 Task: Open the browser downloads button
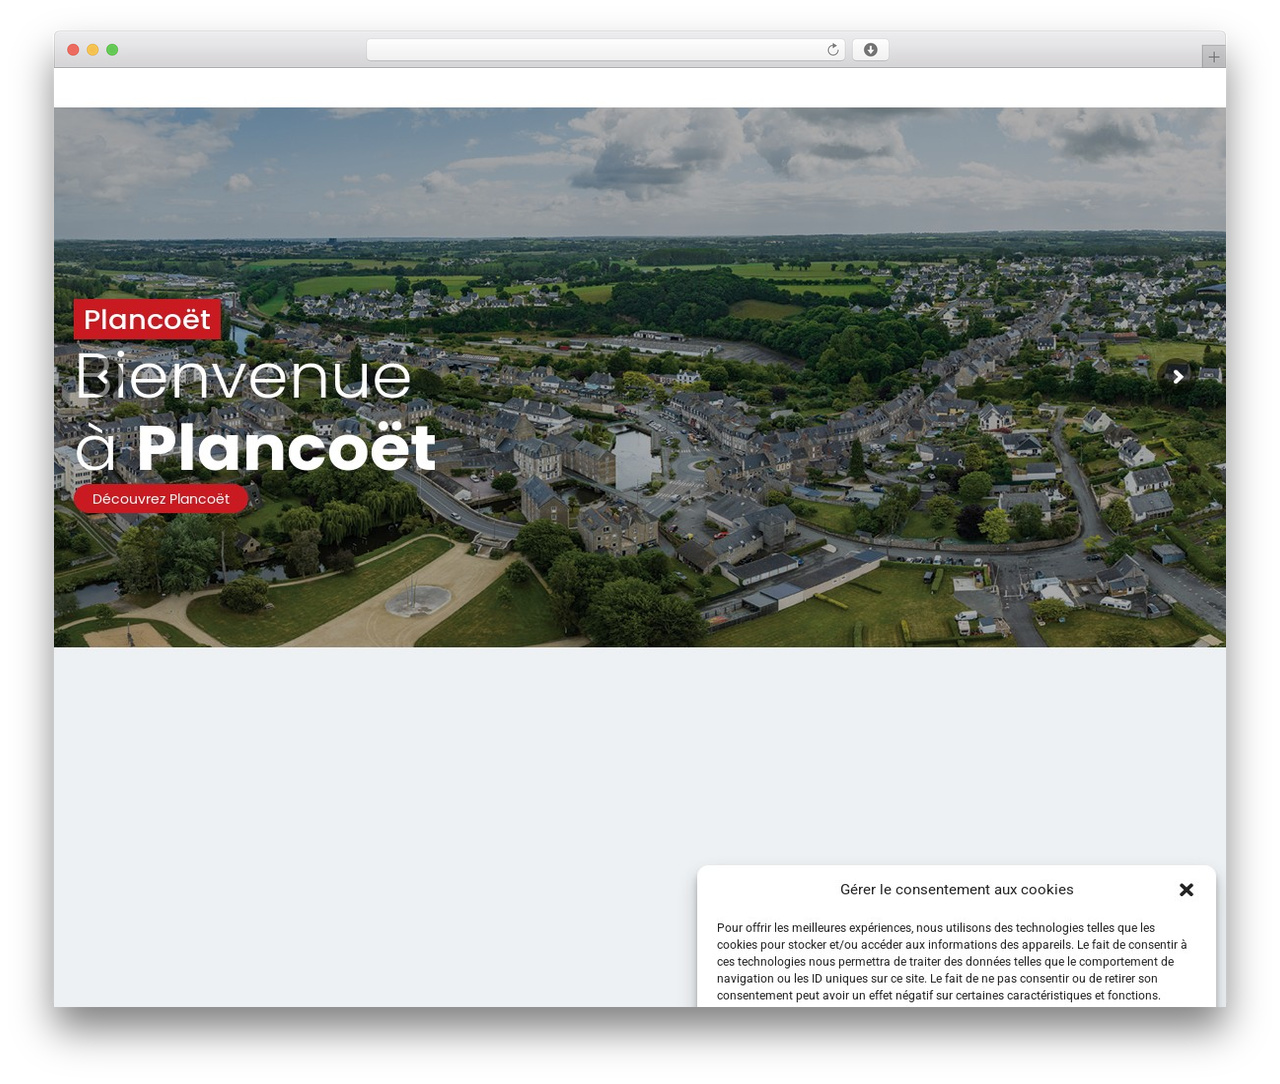pyautogui.click(x=870, y=50)
